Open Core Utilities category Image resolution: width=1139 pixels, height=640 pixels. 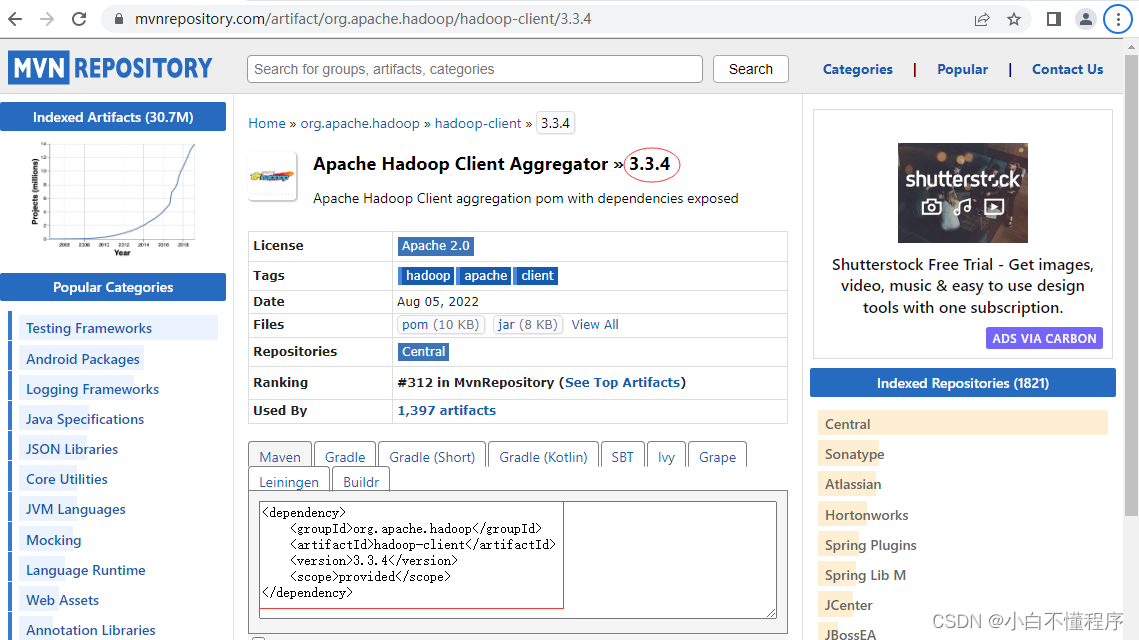pos(67,479)
